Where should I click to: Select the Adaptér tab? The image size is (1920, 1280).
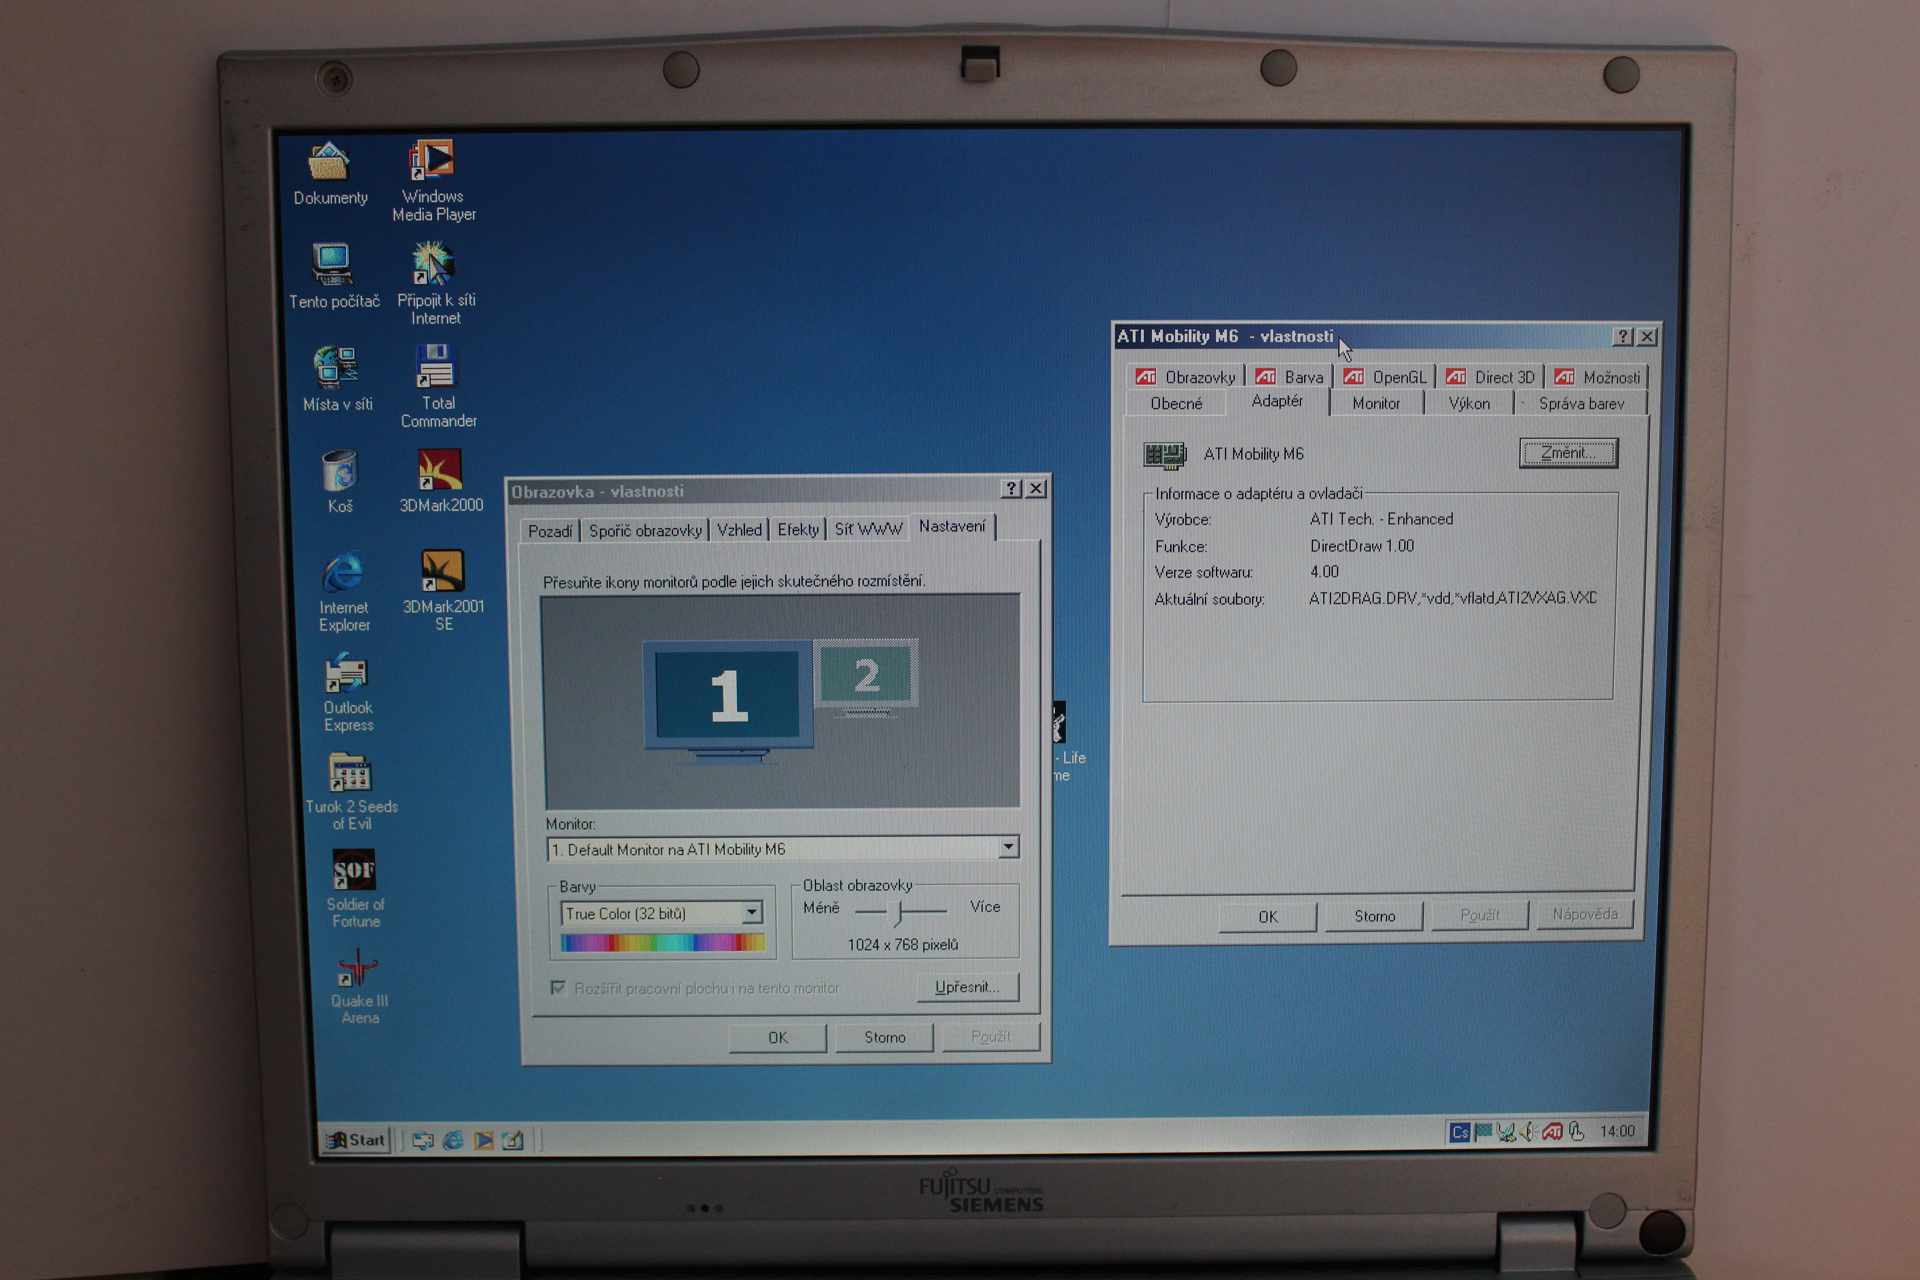tap(1277, 401)
